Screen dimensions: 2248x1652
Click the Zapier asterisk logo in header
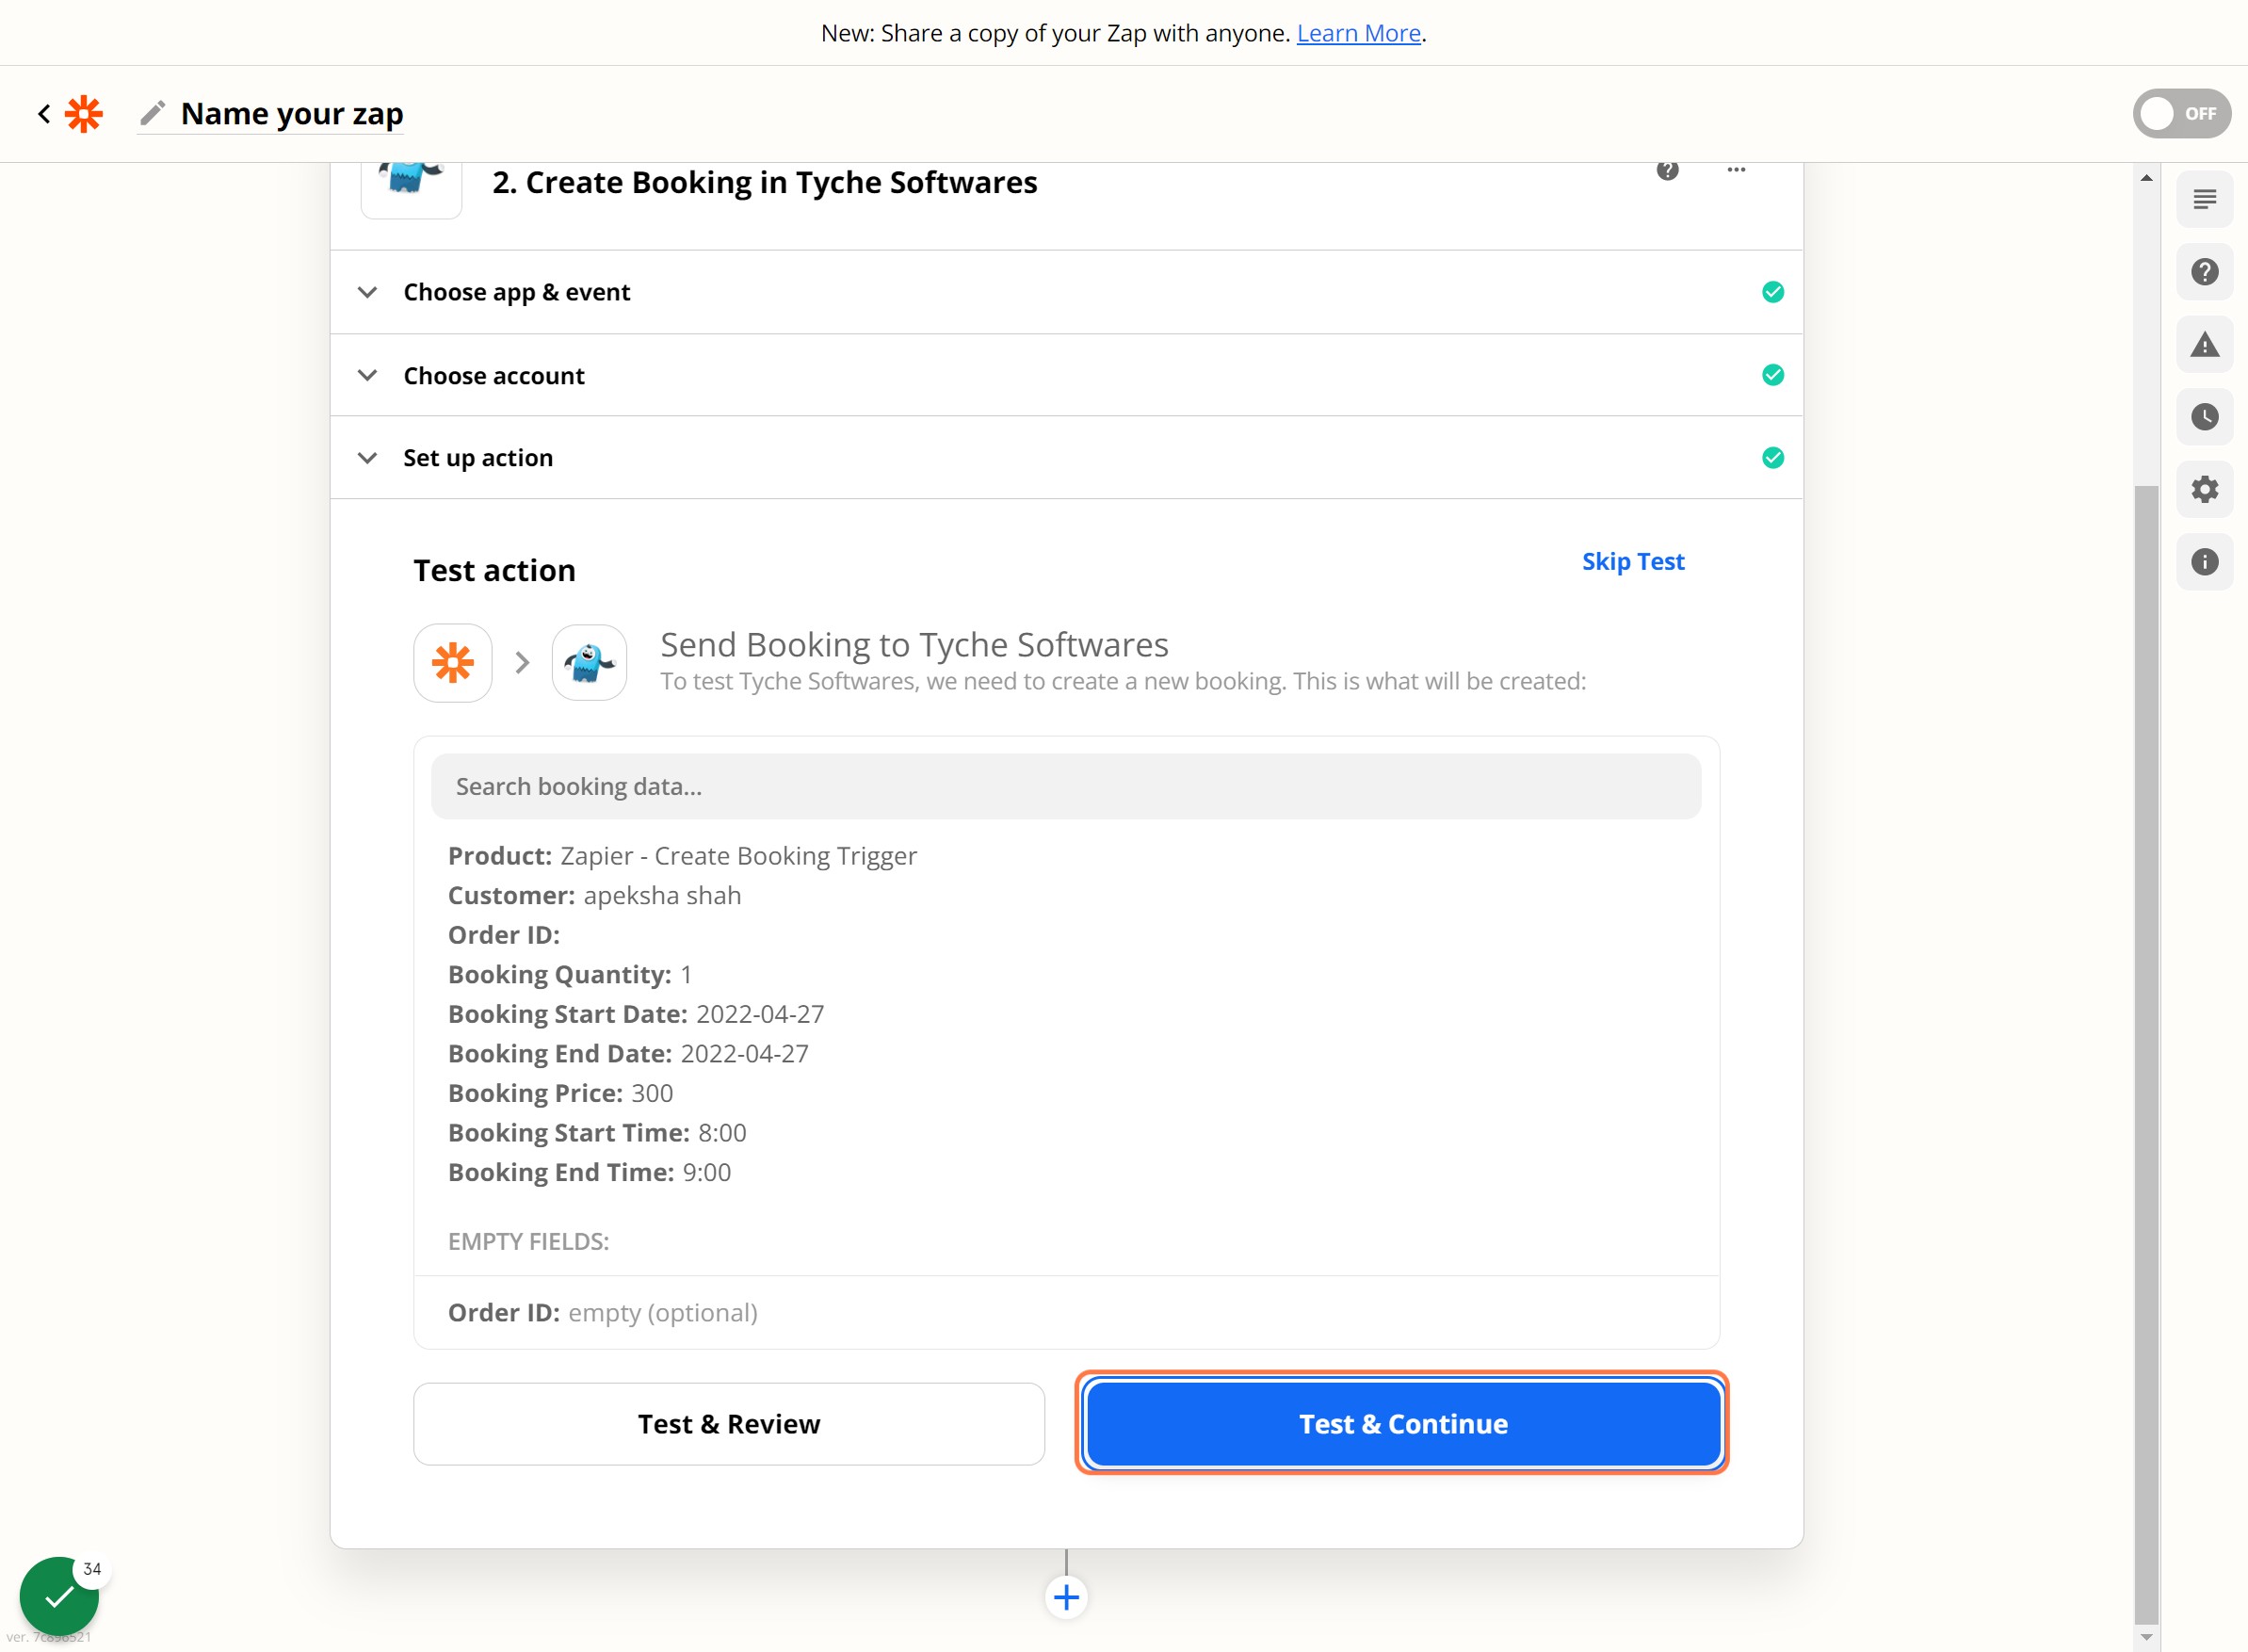84,114
